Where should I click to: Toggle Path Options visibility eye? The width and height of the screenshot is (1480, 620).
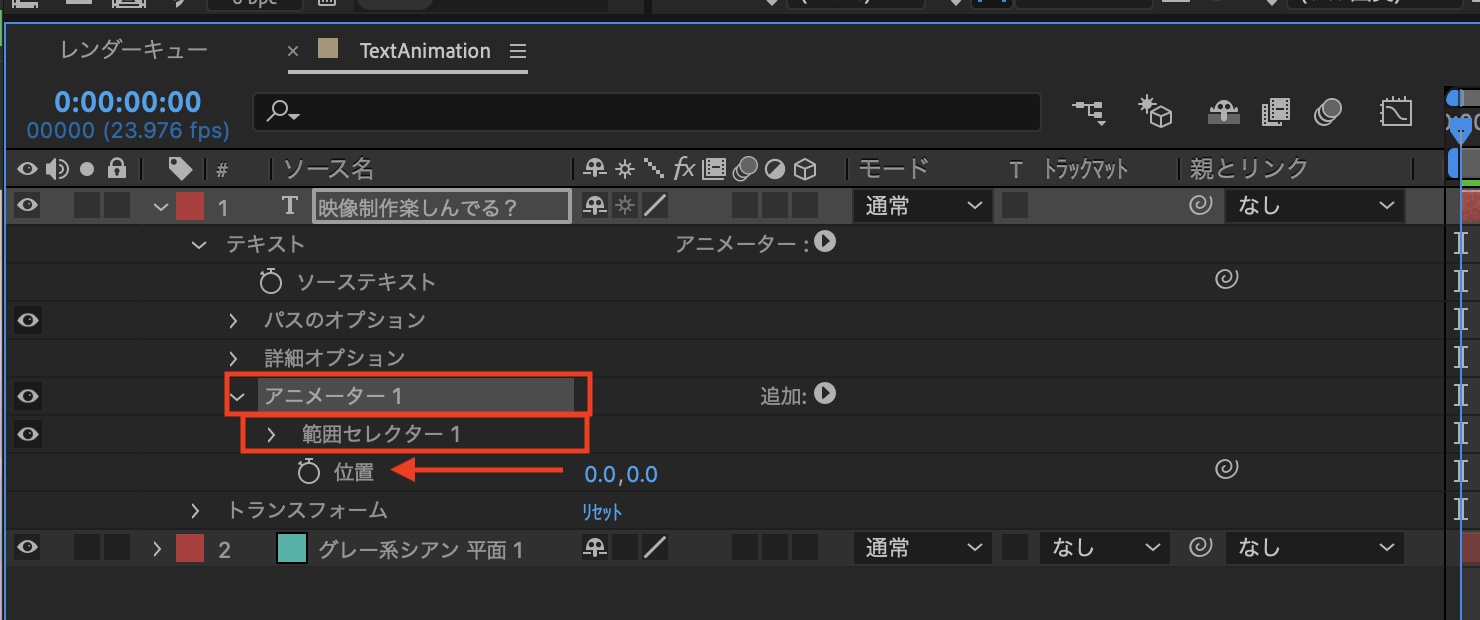point(27,320)
